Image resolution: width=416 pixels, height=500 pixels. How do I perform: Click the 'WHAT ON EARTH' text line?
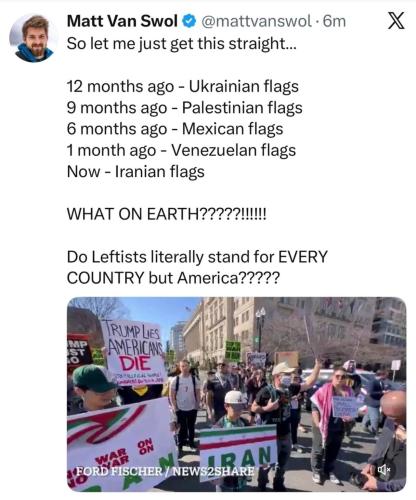point(167,214)
